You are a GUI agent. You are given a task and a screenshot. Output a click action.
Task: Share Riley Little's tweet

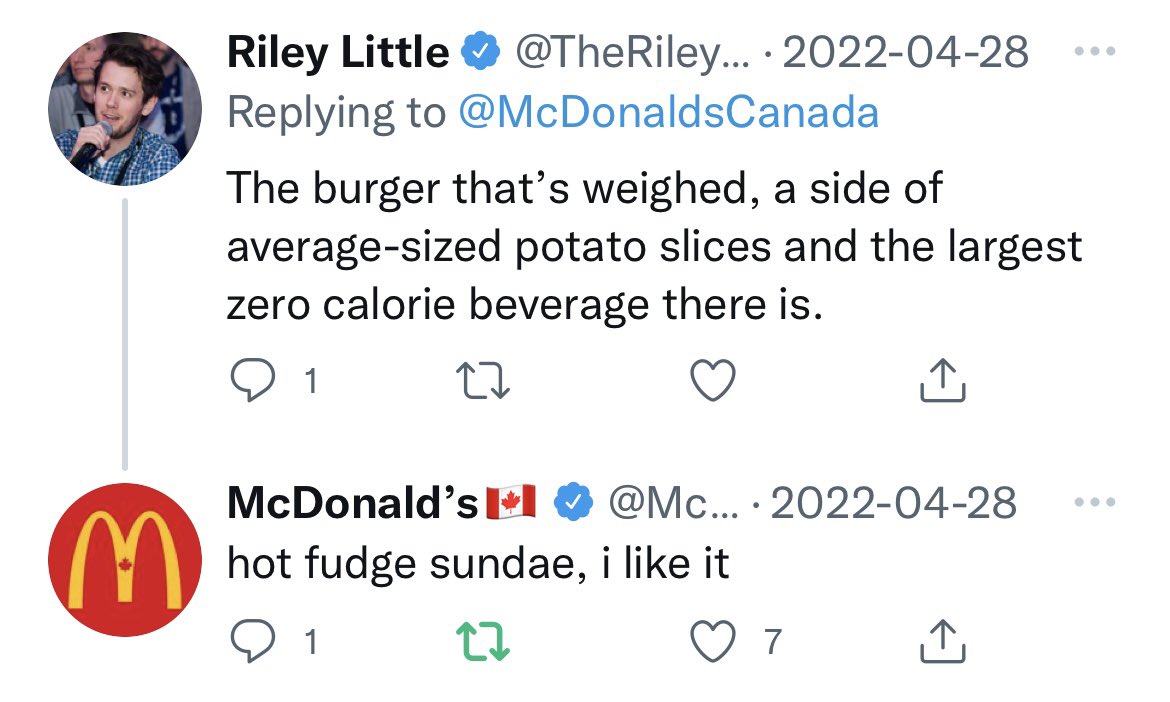click(x=942, y=380)
